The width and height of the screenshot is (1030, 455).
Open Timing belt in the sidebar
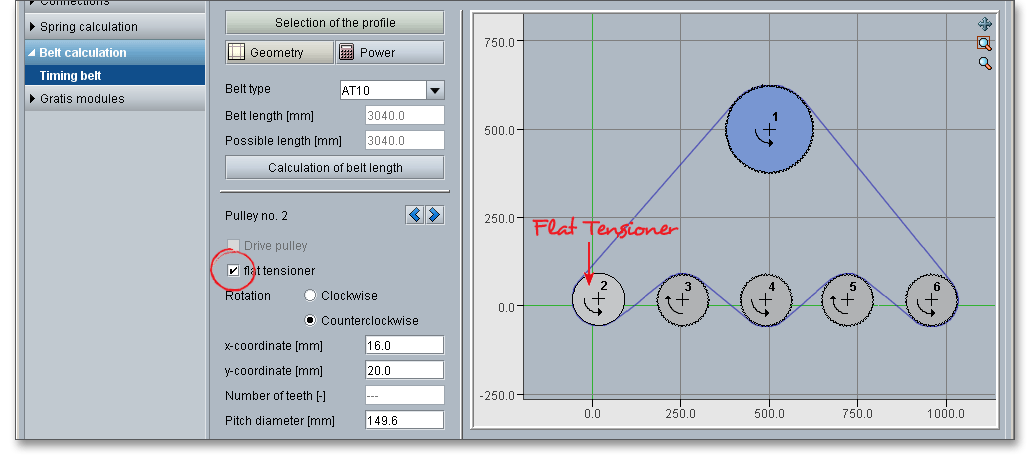71,75
